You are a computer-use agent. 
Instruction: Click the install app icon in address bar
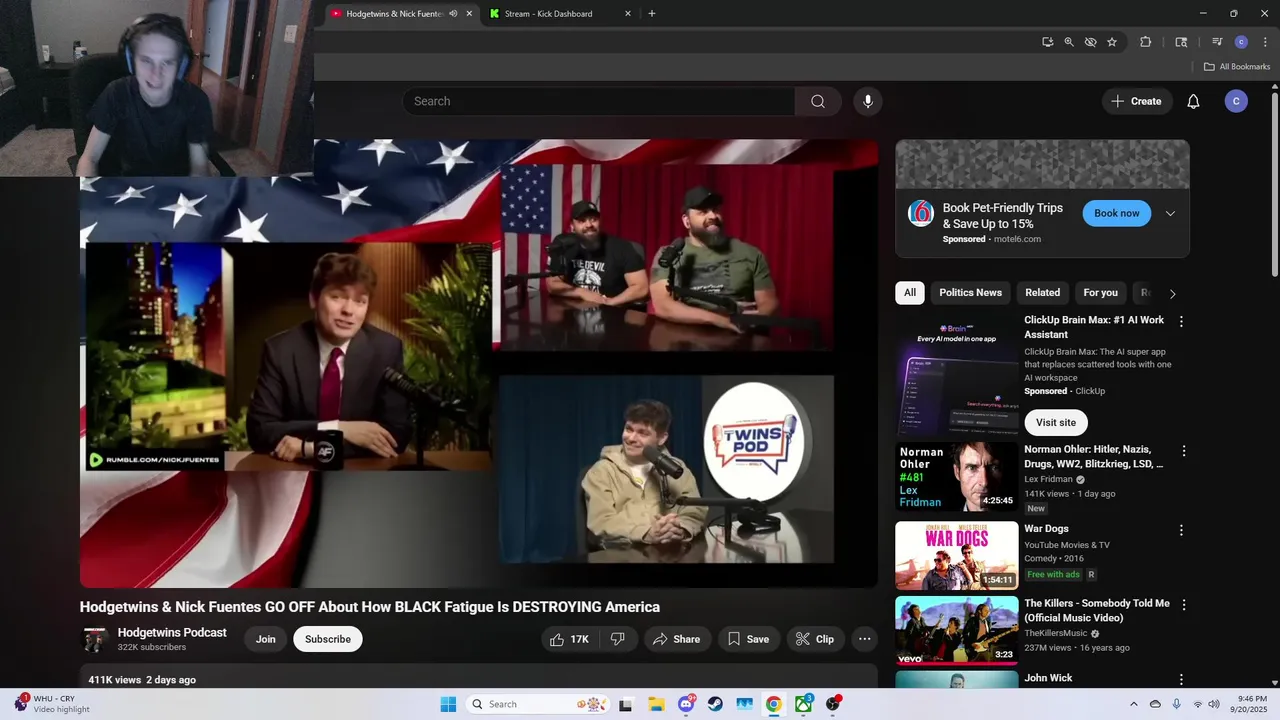(x=1047, y=42)
